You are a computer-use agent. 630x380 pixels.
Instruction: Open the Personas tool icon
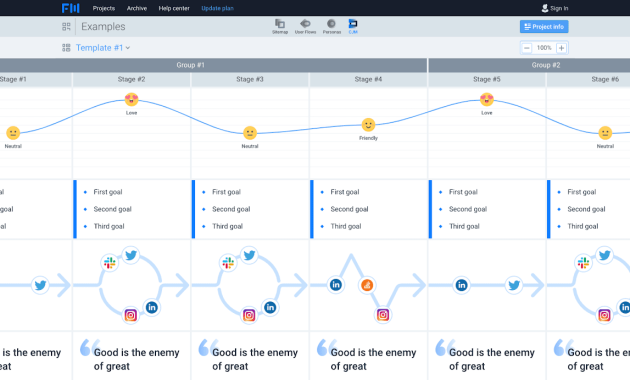(331, 26)
